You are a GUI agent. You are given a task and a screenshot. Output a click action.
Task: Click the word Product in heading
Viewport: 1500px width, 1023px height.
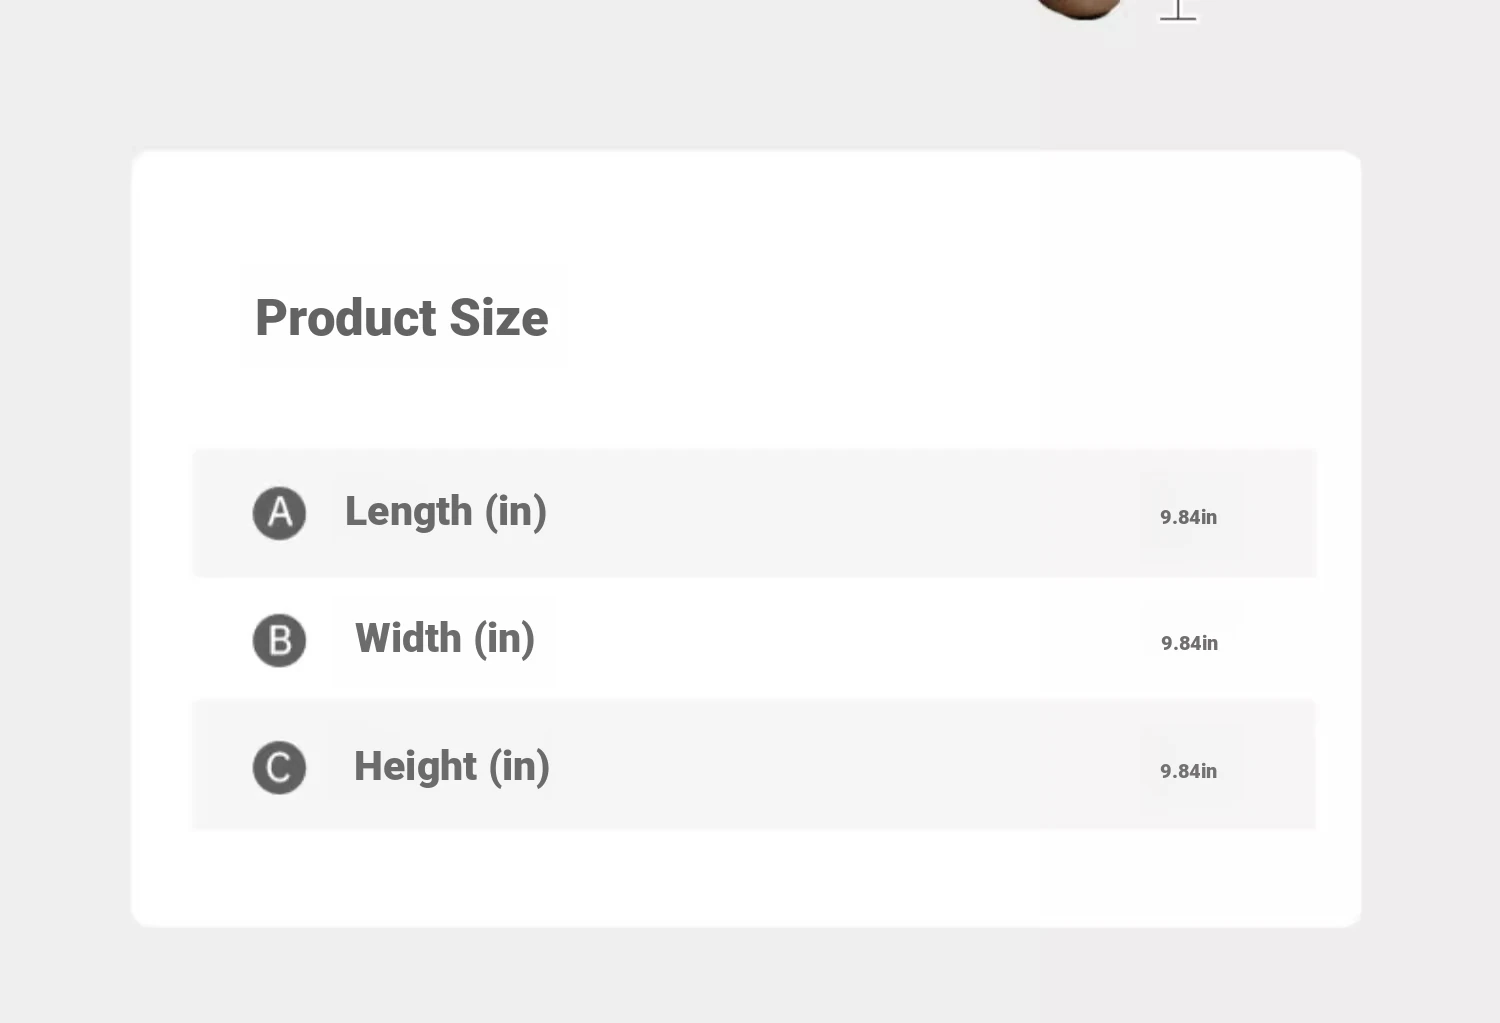[x=346, y=318]
